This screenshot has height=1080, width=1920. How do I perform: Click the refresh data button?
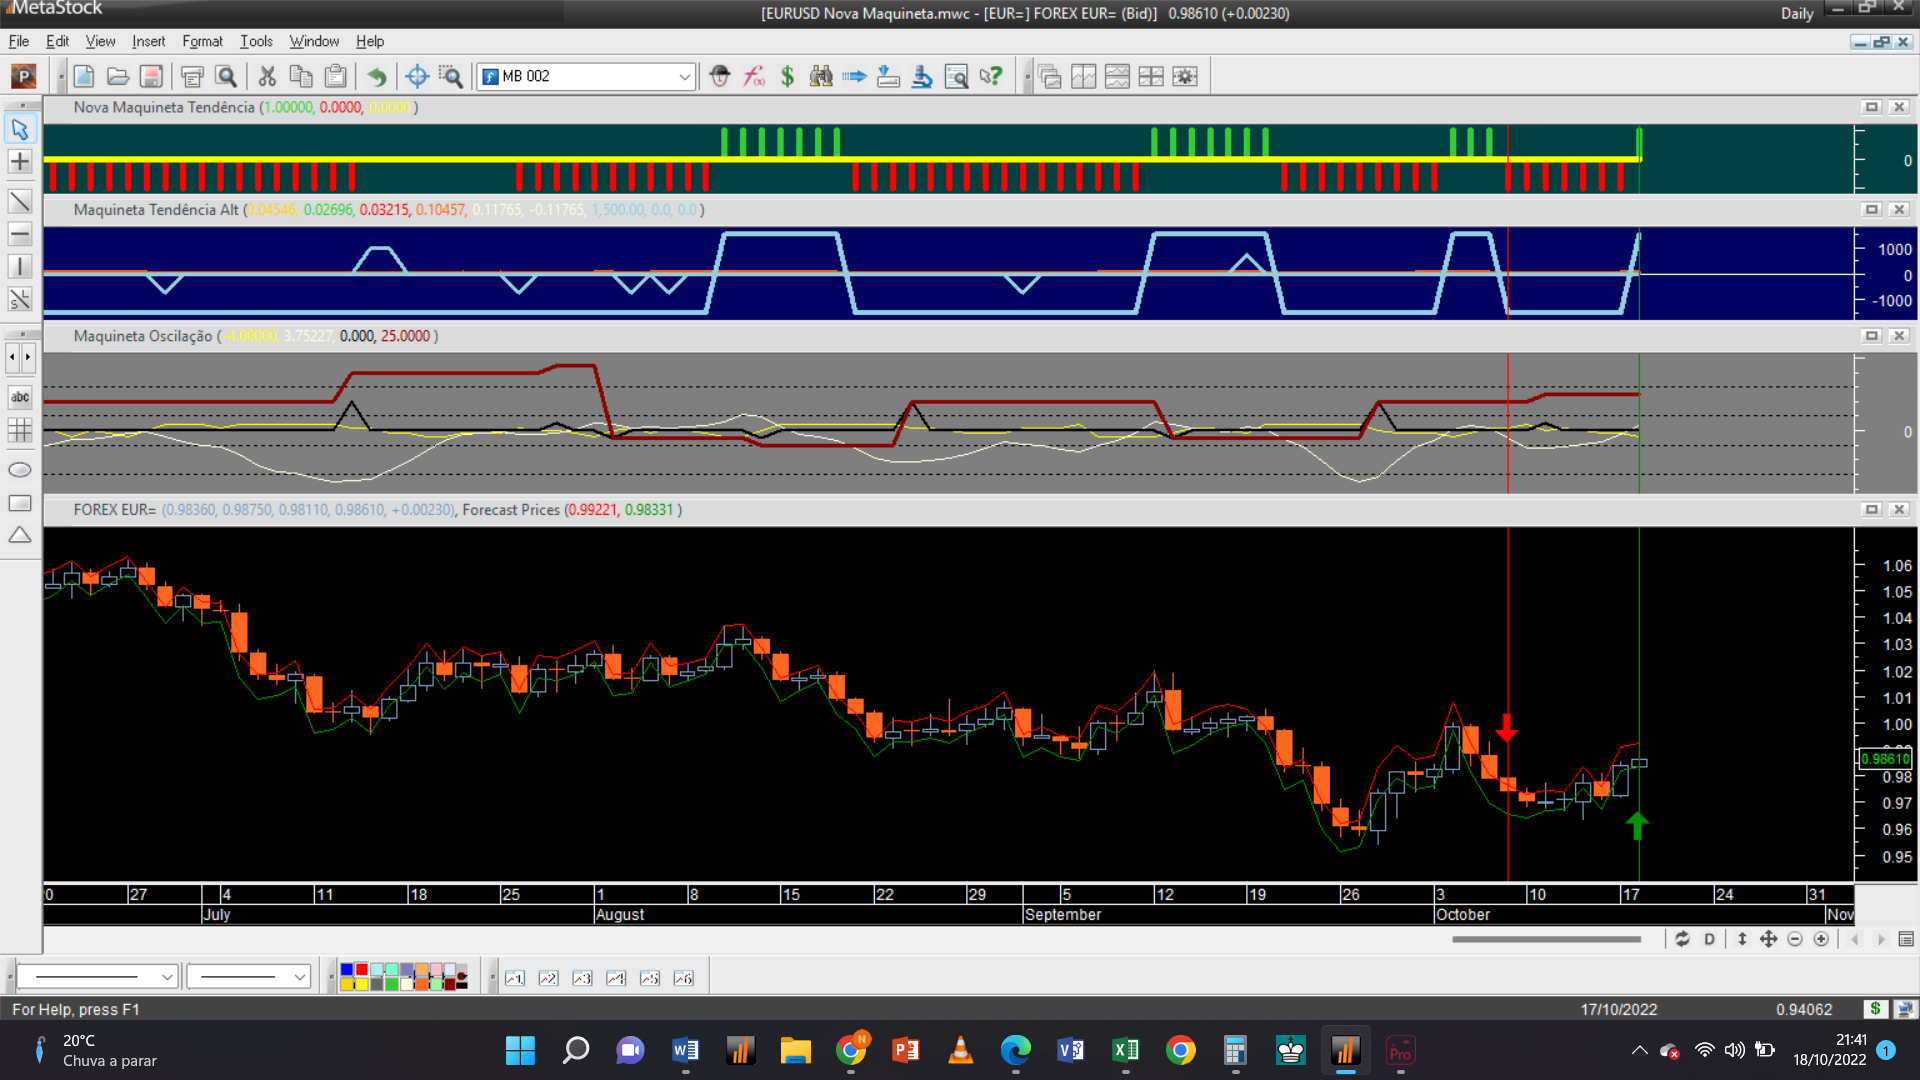(1682, 939)
